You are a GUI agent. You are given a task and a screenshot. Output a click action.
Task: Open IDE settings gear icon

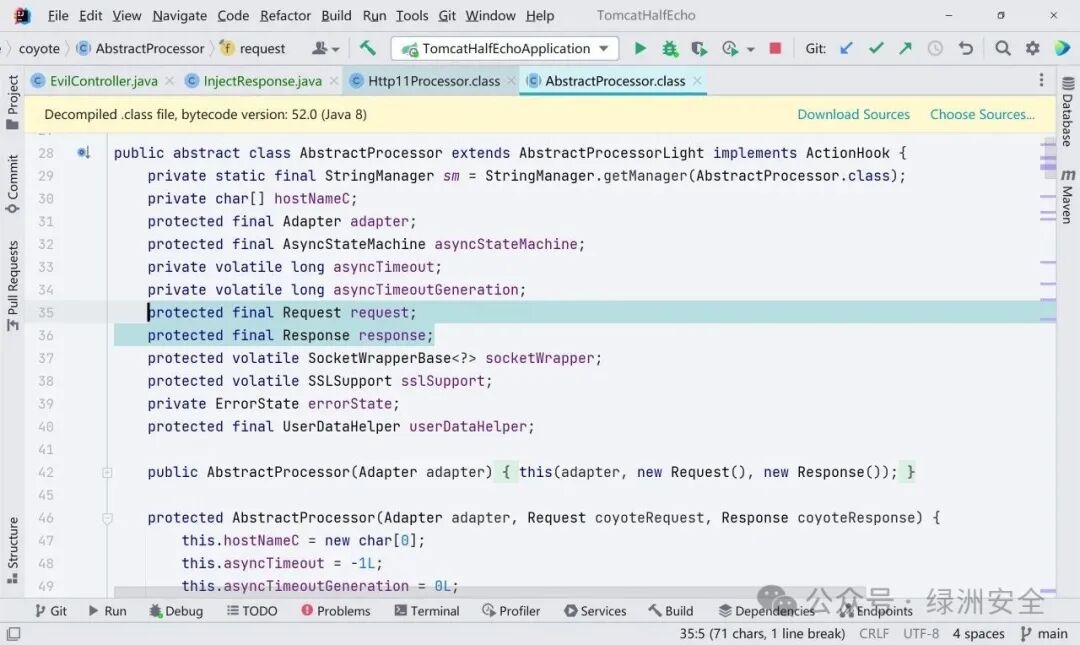tap(1032, 48)
